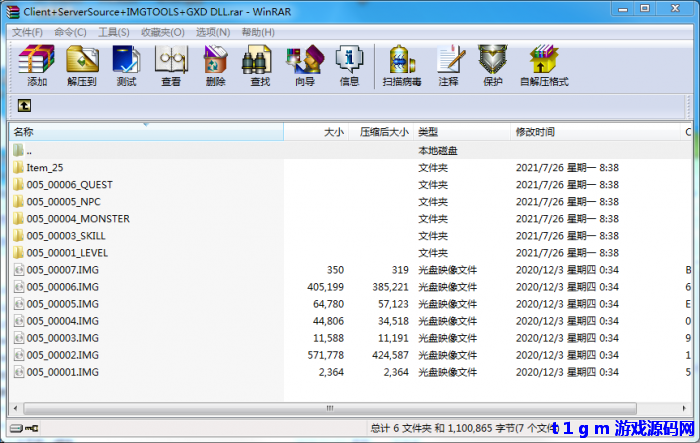
Task: Click the 删除 (Delete) toolbar icon
Action: click(215, 66)
